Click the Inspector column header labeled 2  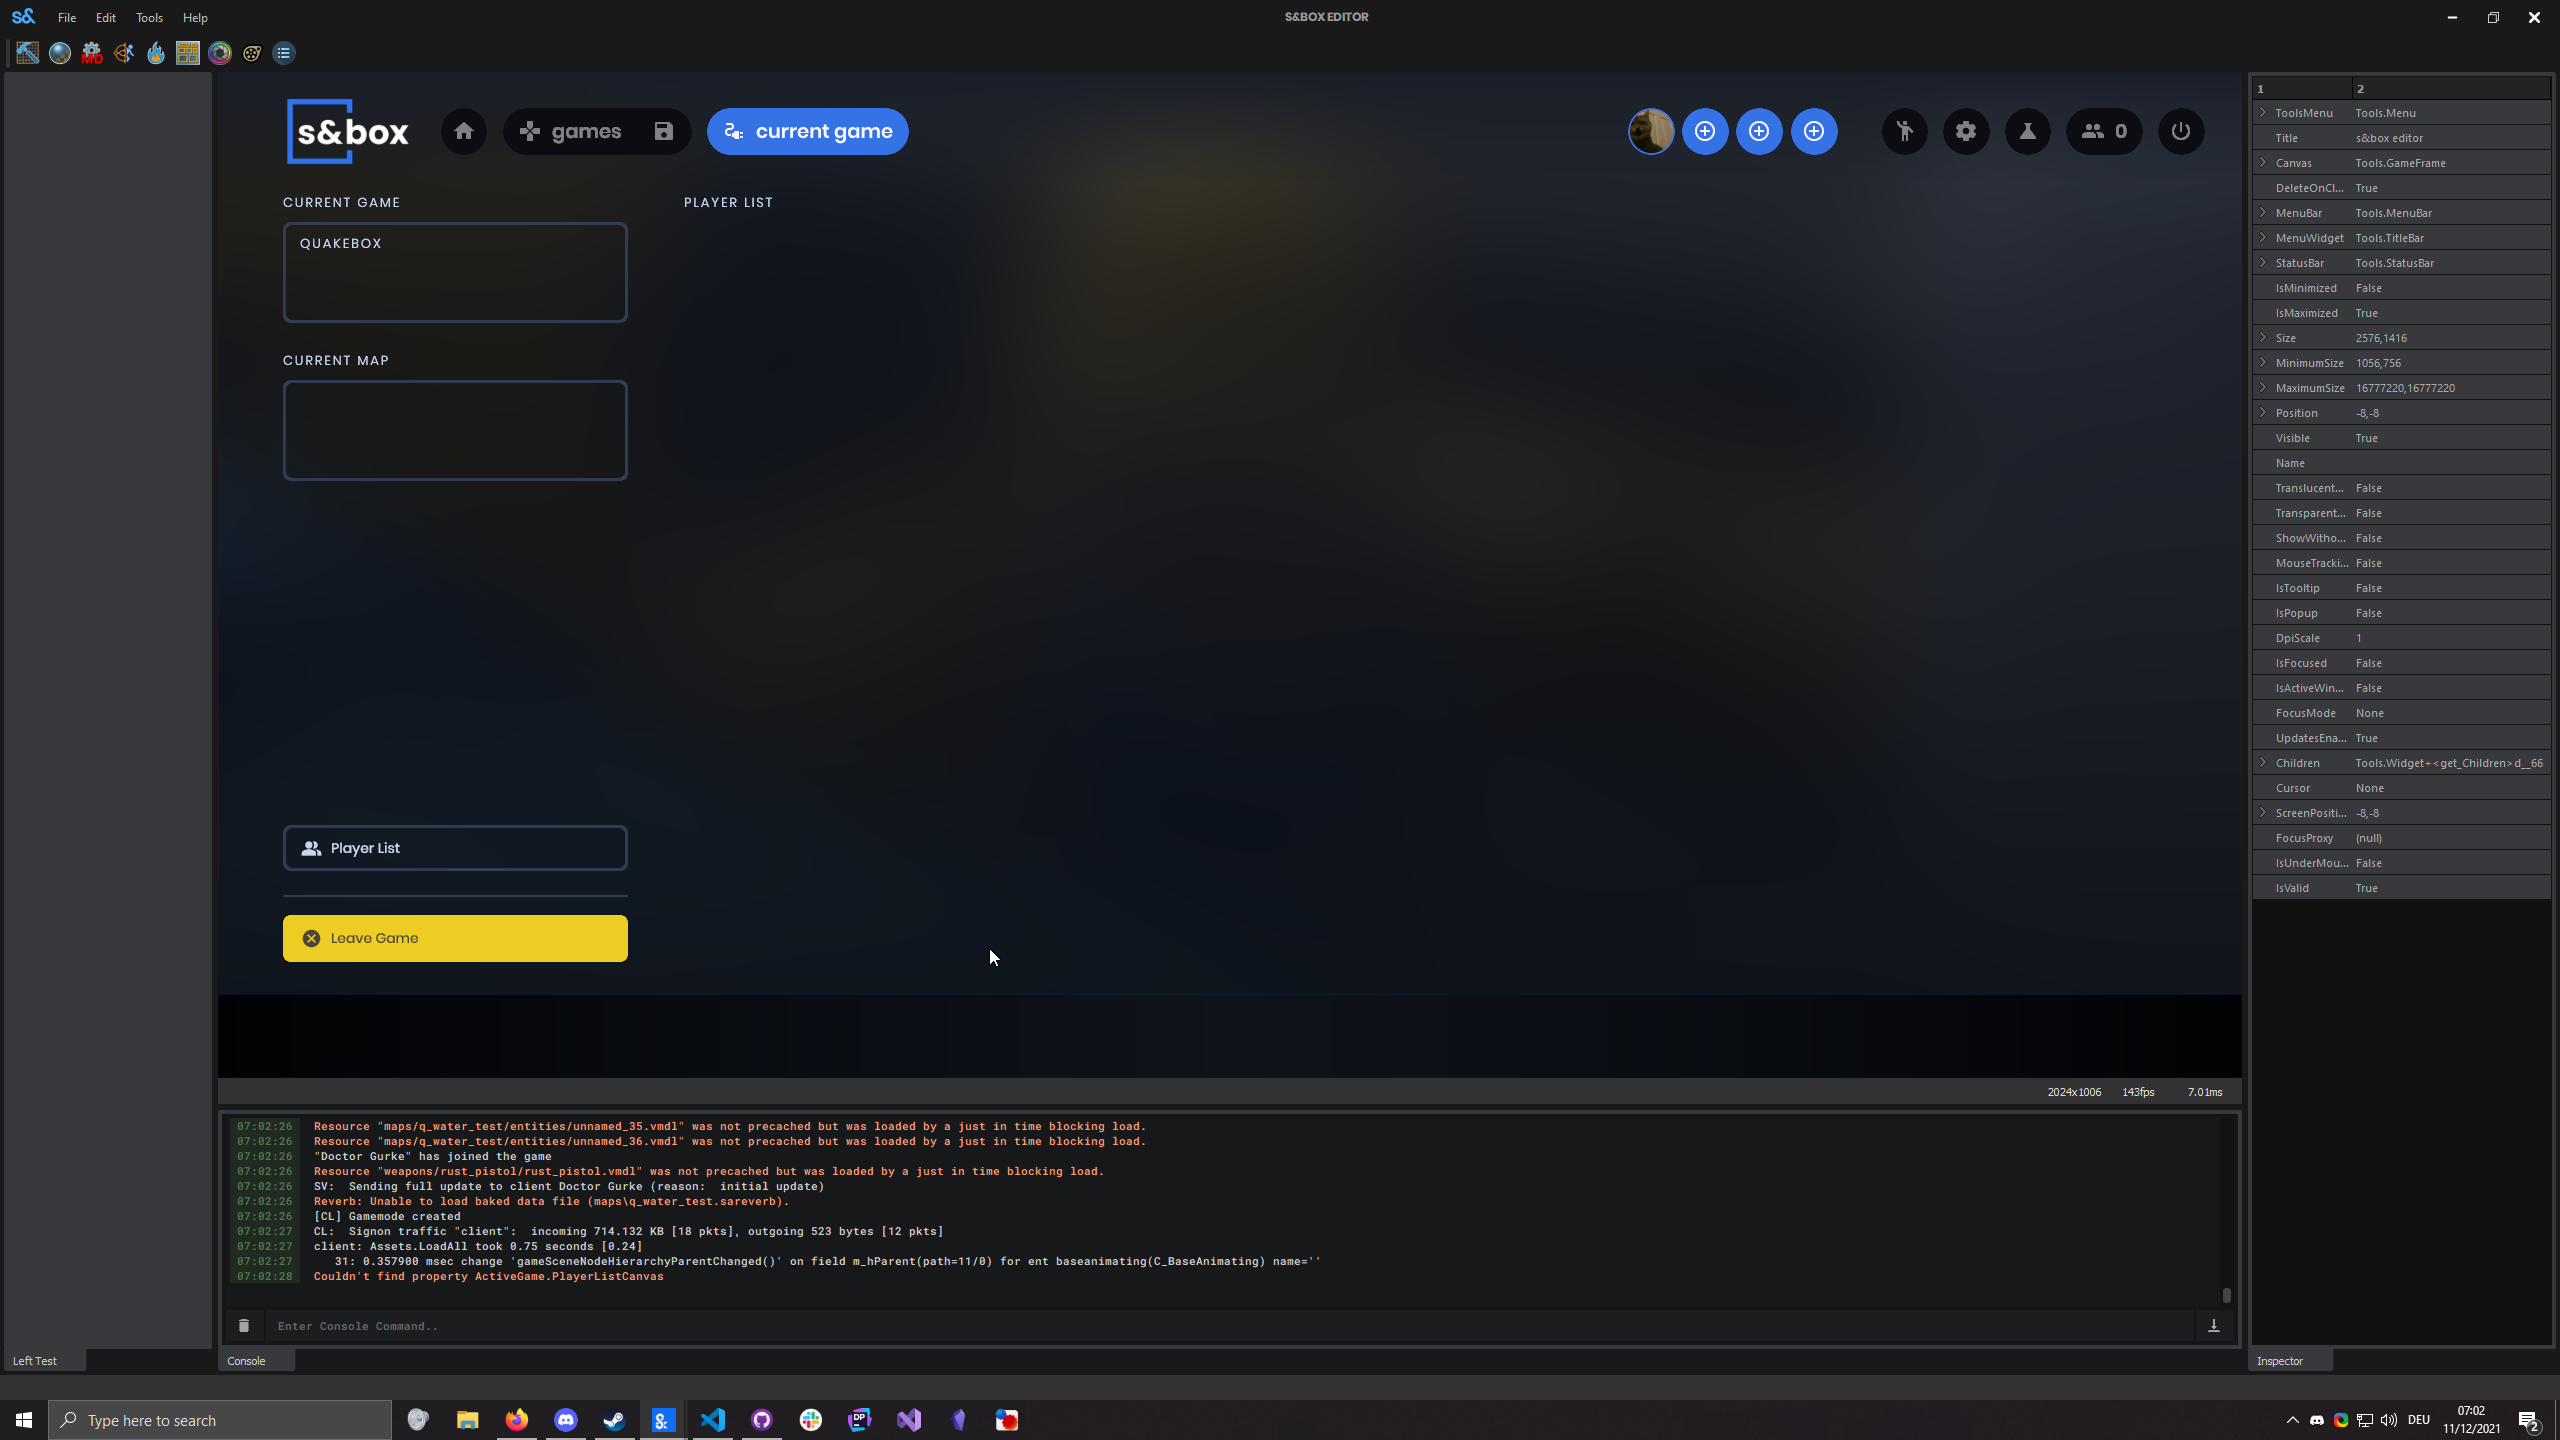(x=2451, y=88)
